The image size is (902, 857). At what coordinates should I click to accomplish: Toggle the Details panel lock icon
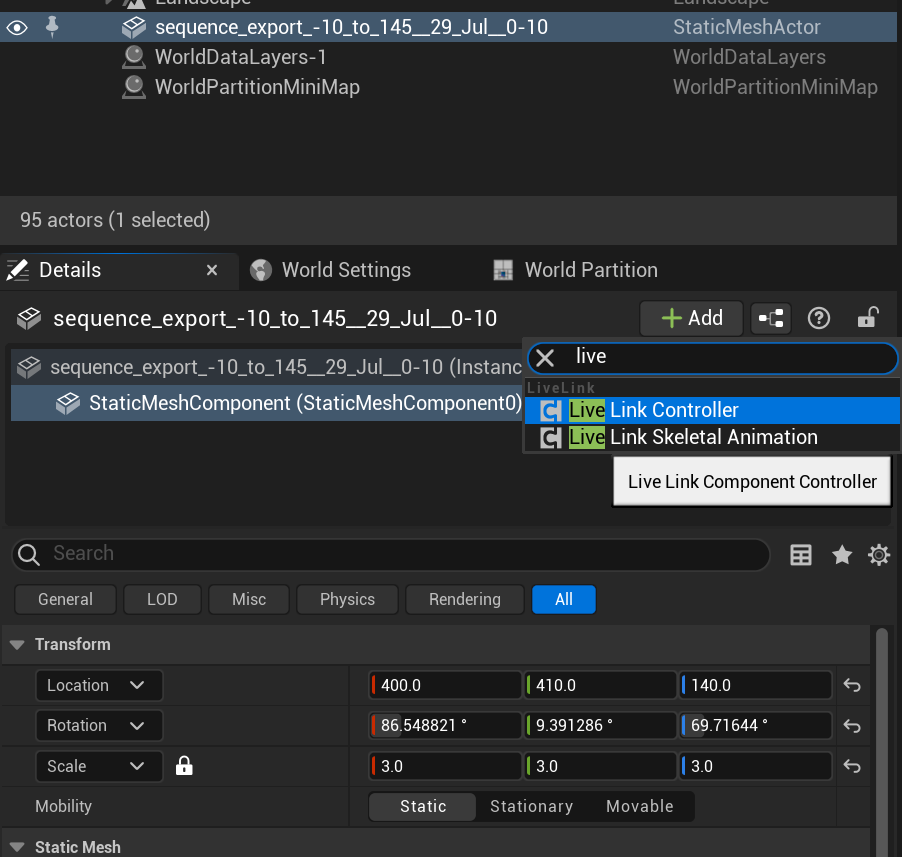click(867, 318)
